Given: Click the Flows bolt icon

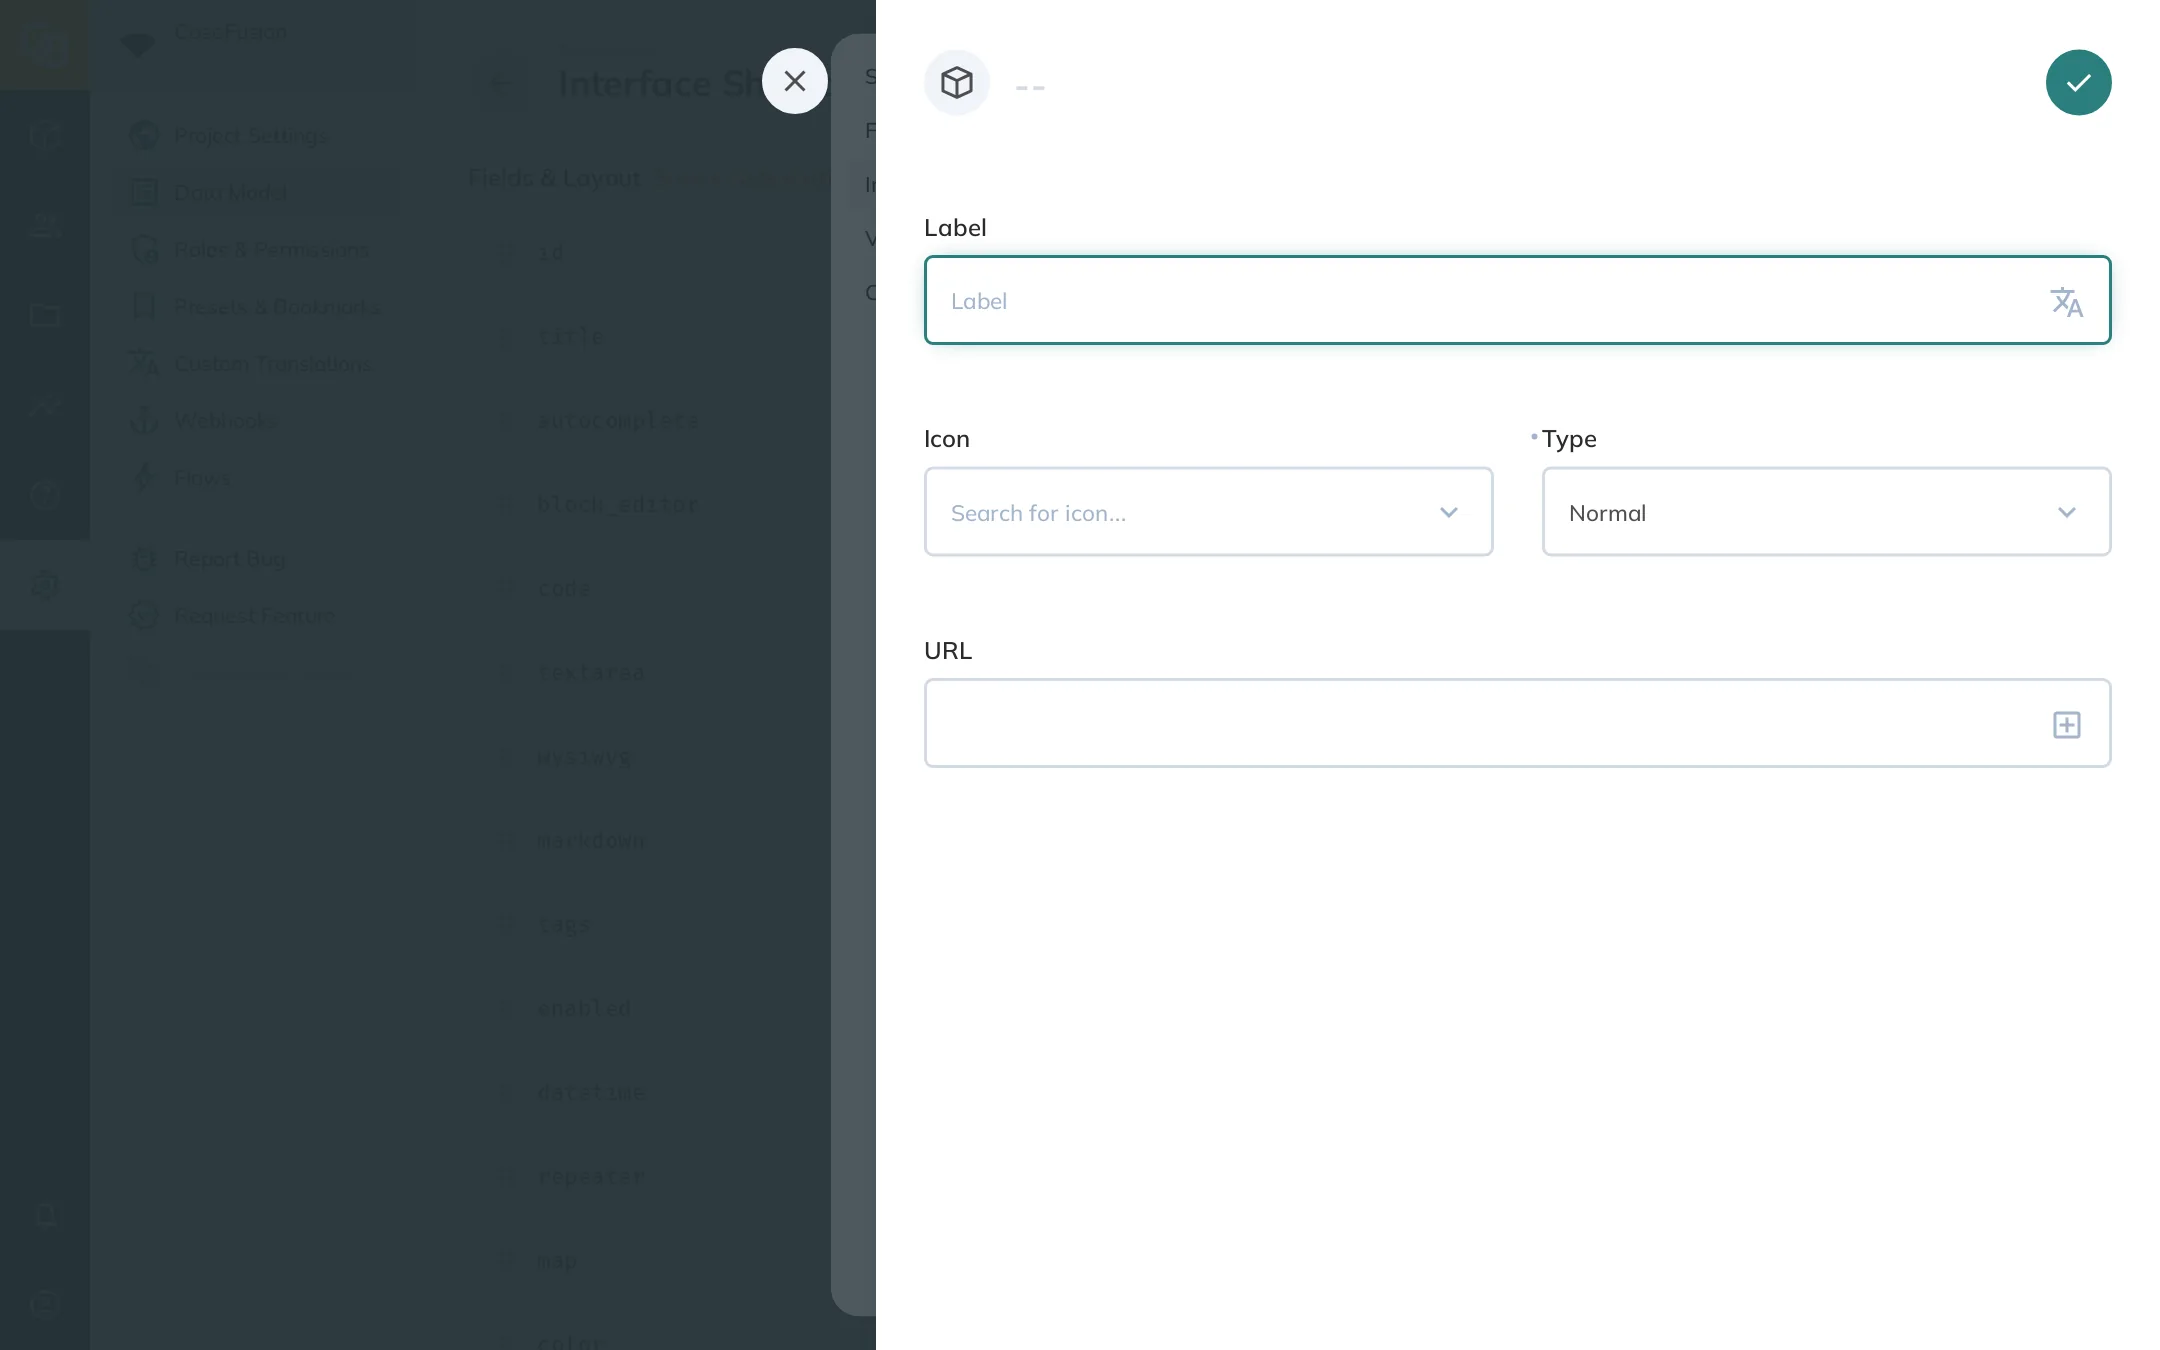Looking at the screenshot, I should coord(144,477).
